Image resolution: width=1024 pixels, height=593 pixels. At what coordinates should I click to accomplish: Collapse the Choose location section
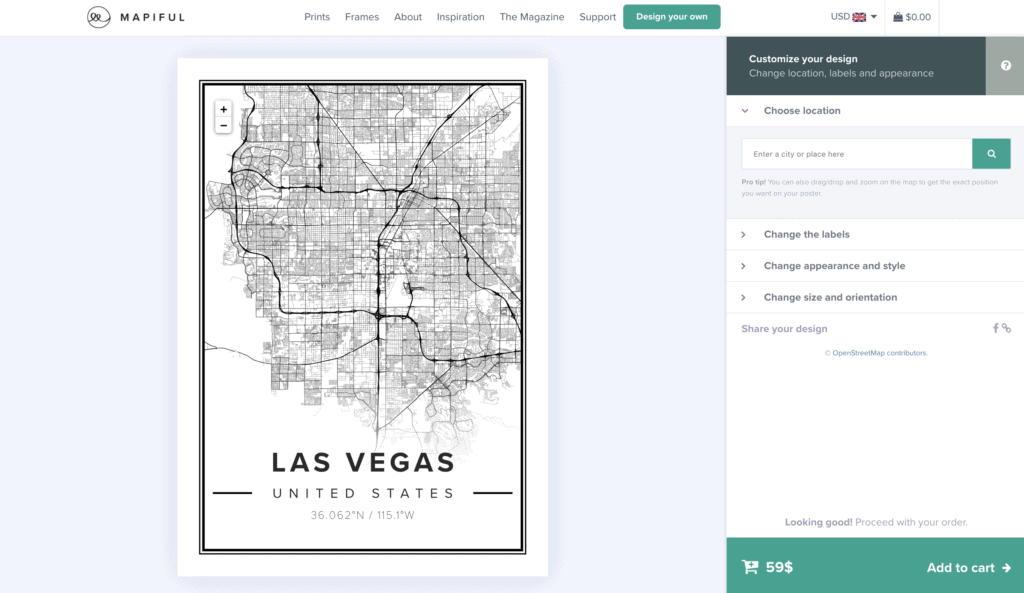[x=875, y=110]
